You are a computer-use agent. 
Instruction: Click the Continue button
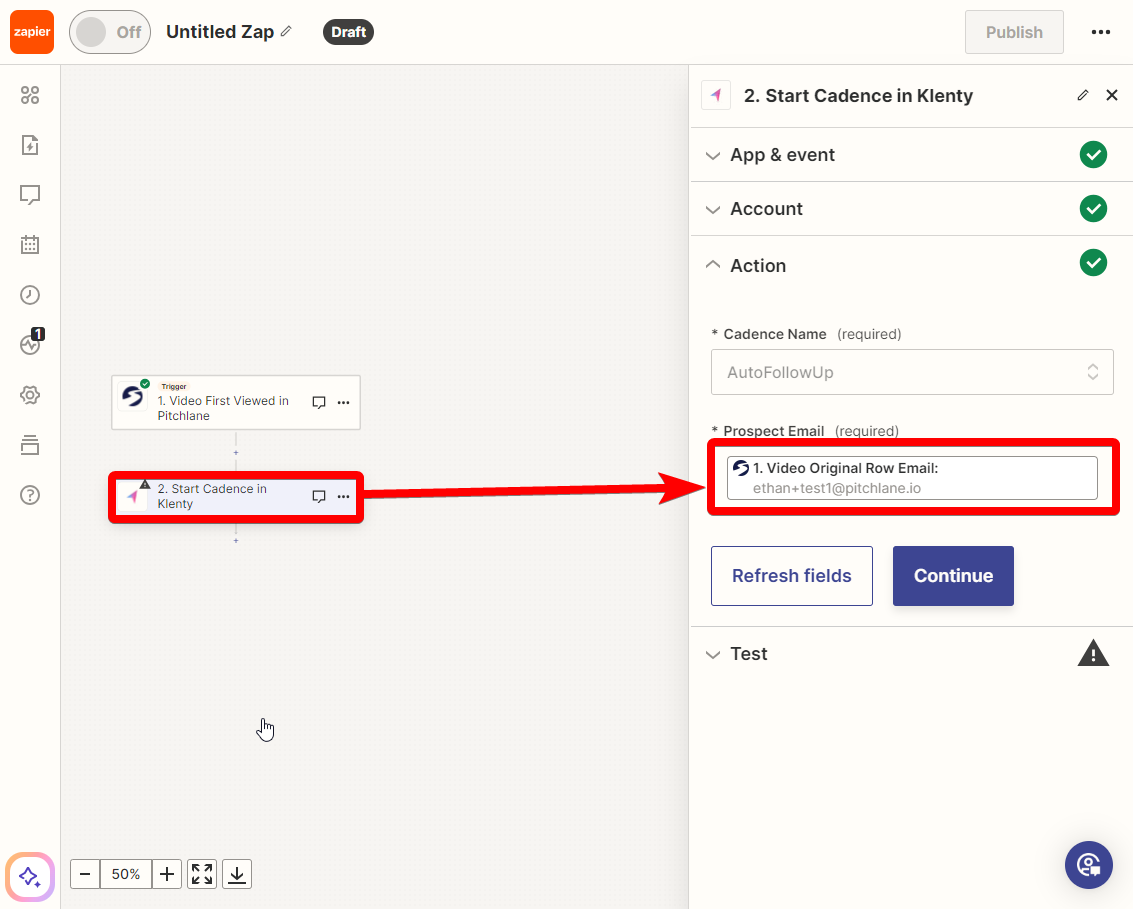coord(953,576)
